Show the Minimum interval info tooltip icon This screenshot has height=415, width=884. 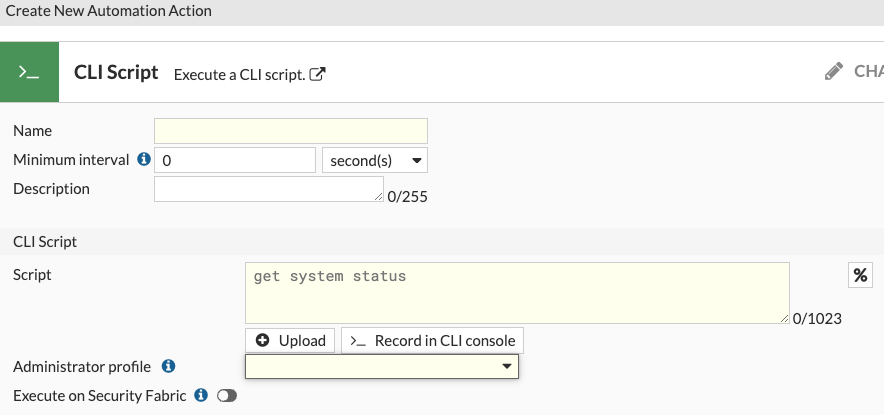pyautogui.click(x=143, y=159)
